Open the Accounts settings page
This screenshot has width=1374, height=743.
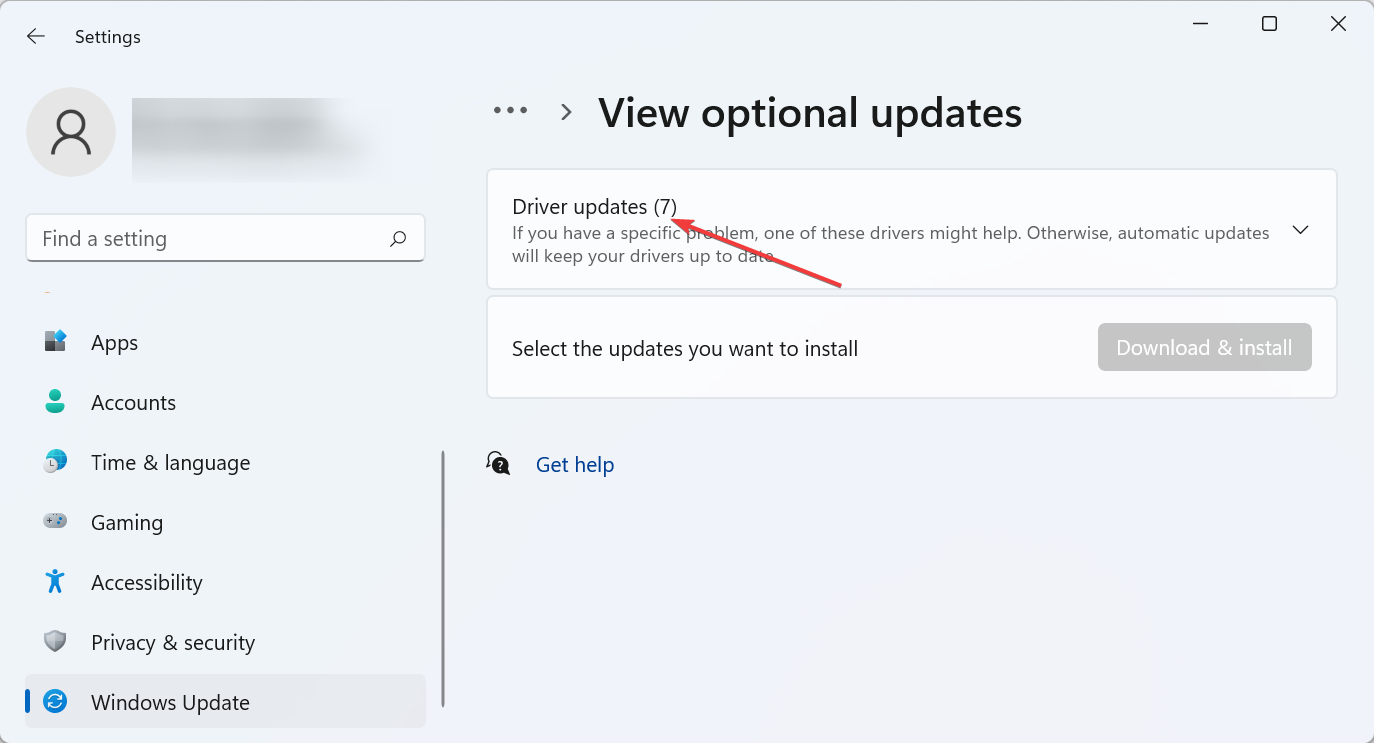tap(226, 402)
